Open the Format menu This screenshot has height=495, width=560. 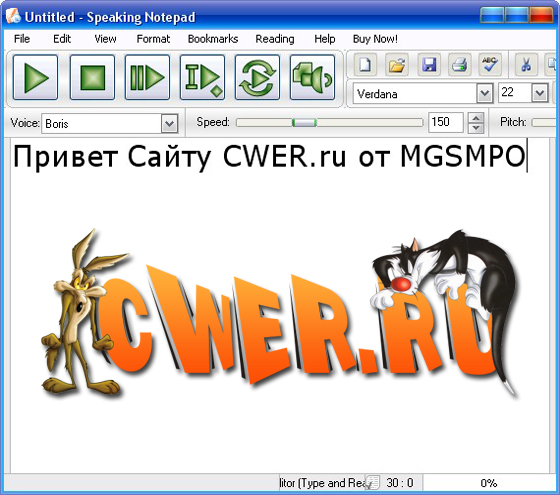tap(153, 39)
